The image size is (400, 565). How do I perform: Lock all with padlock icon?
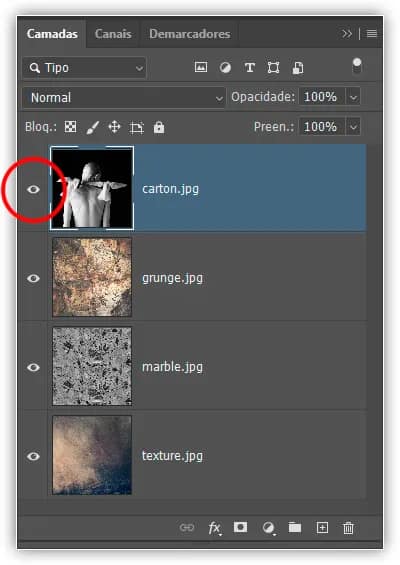pos(159,127)
